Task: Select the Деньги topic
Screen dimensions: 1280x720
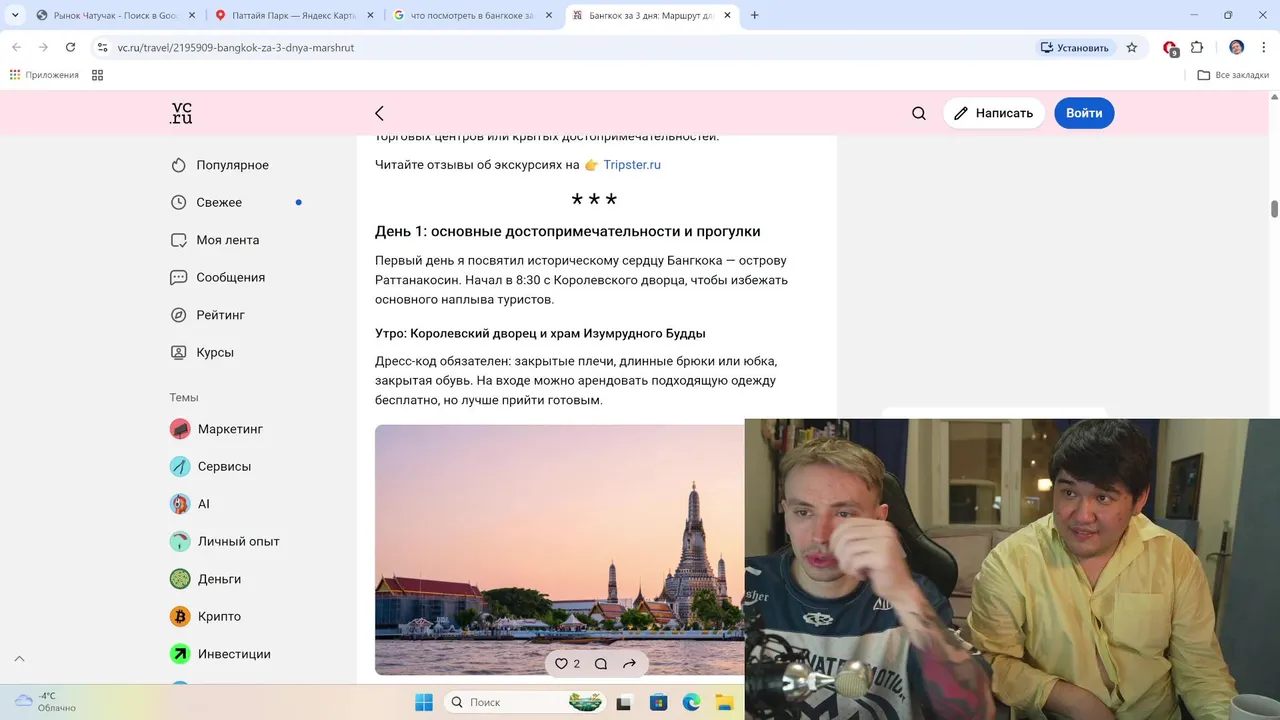Action: point(206,579)
